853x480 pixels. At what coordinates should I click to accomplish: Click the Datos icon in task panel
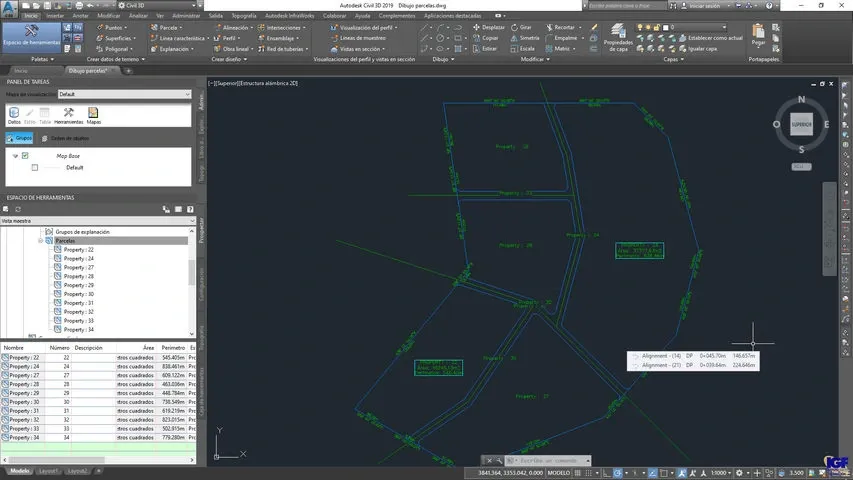[14, 115]
